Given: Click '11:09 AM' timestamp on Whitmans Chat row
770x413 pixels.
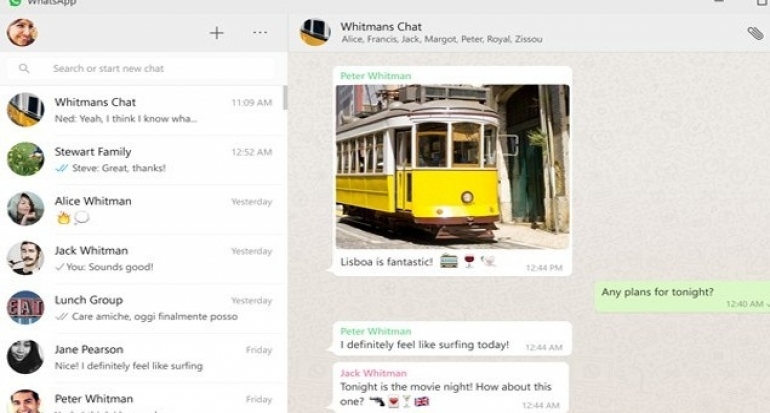Looking at the screenshot, I should point(251,103).
